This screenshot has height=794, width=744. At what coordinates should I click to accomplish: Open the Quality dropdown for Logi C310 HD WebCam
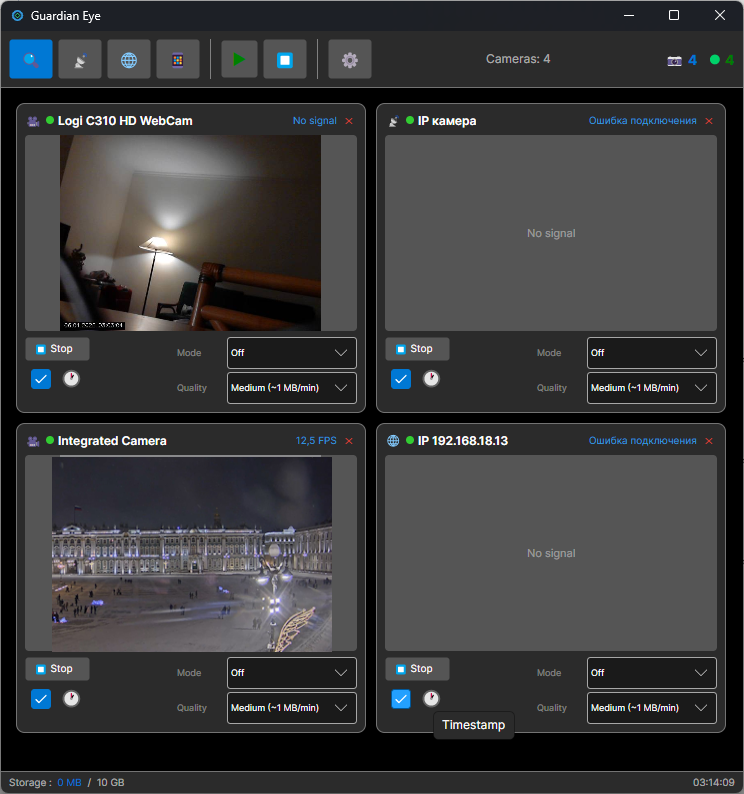292,388
